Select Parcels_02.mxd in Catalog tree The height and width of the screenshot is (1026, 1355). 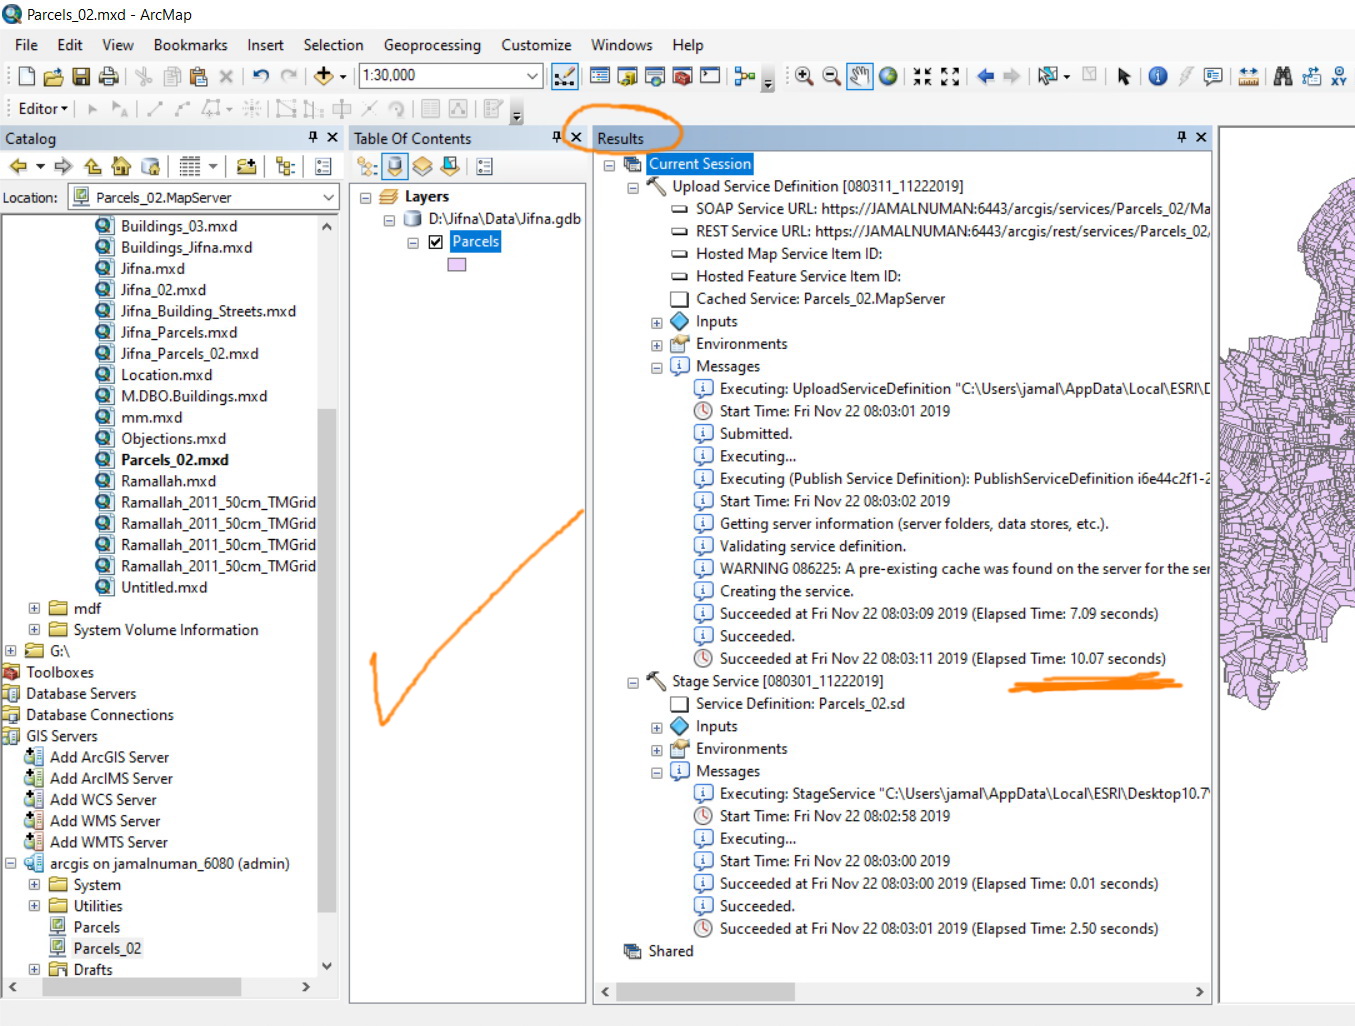coord(175,460)
